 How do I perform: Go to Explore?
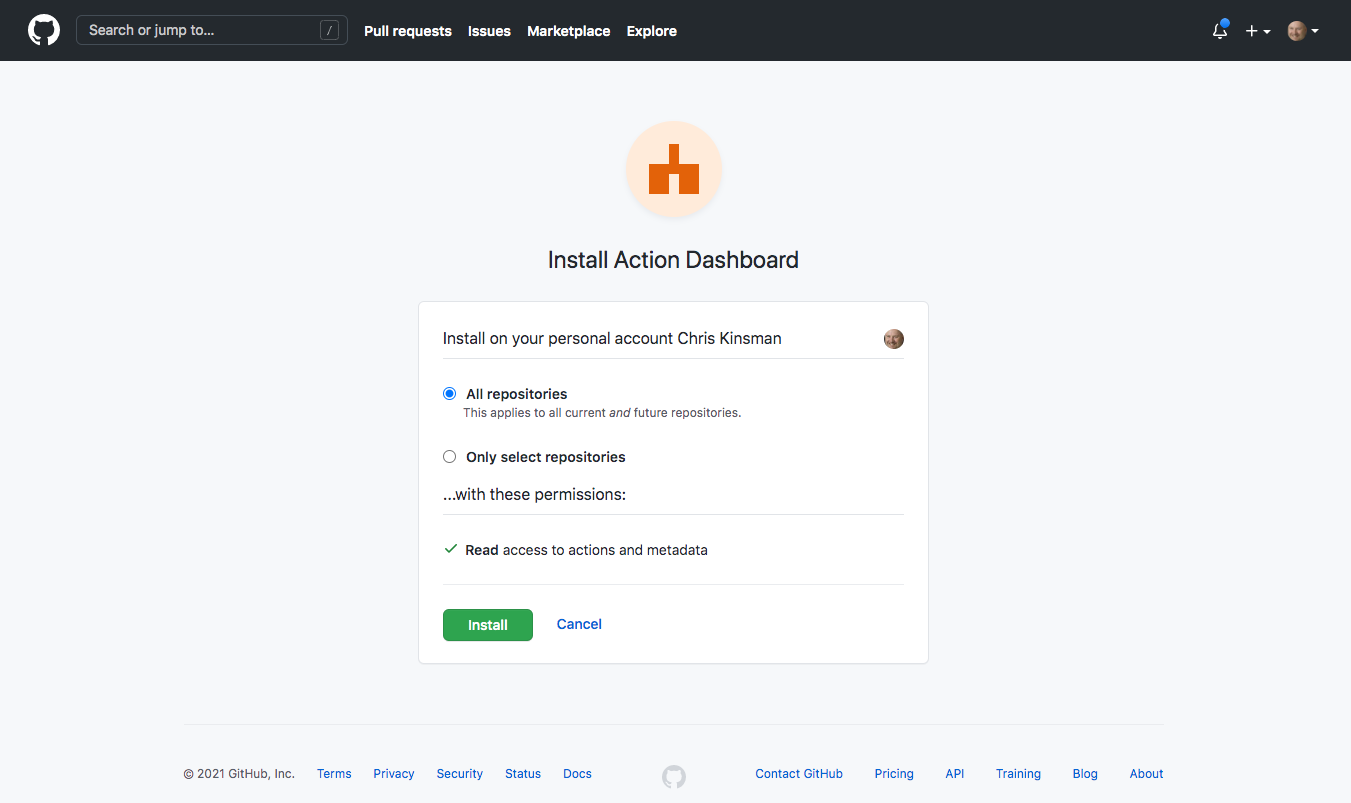coord(652,31)
